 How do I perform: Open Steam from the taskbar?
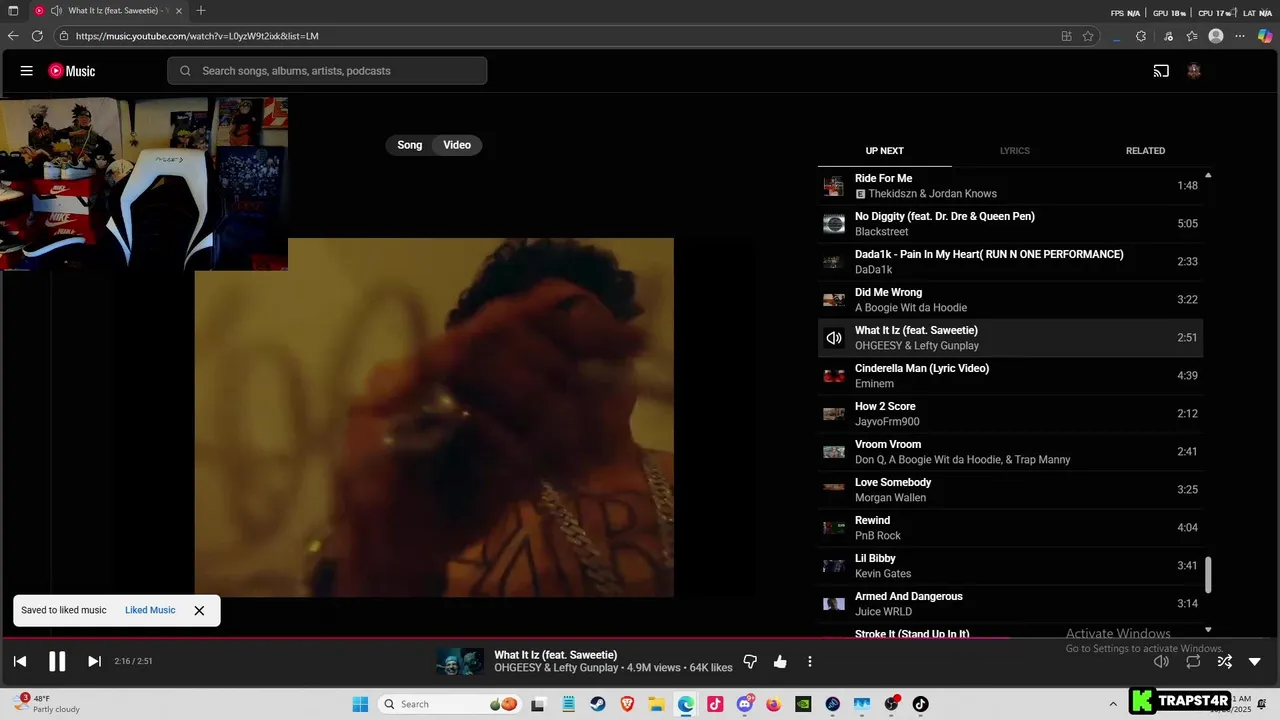598,704
